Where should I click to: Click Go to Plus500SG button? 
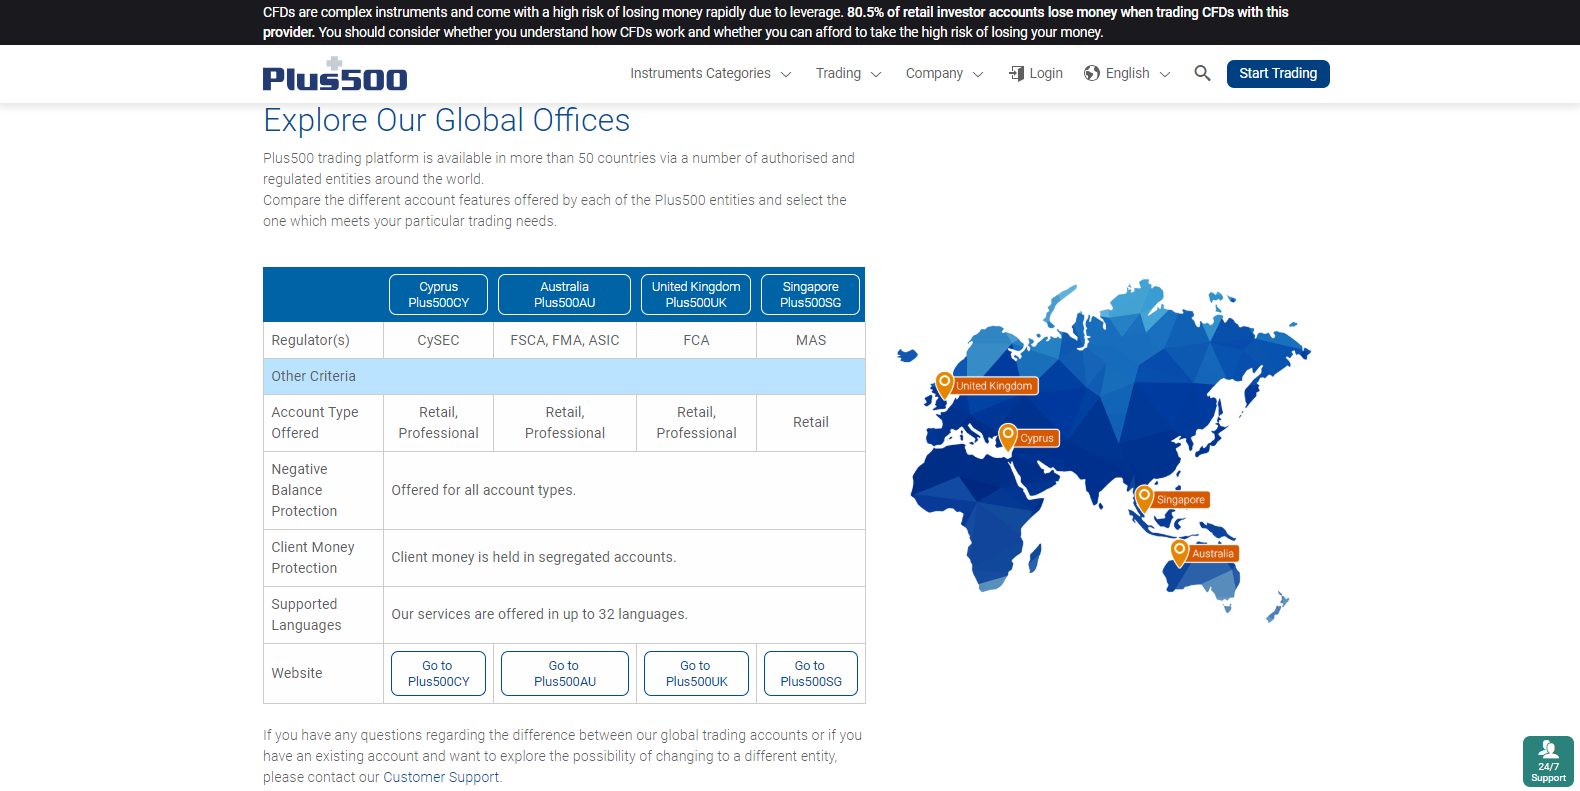pyautogui.click(x=810, y=673)
